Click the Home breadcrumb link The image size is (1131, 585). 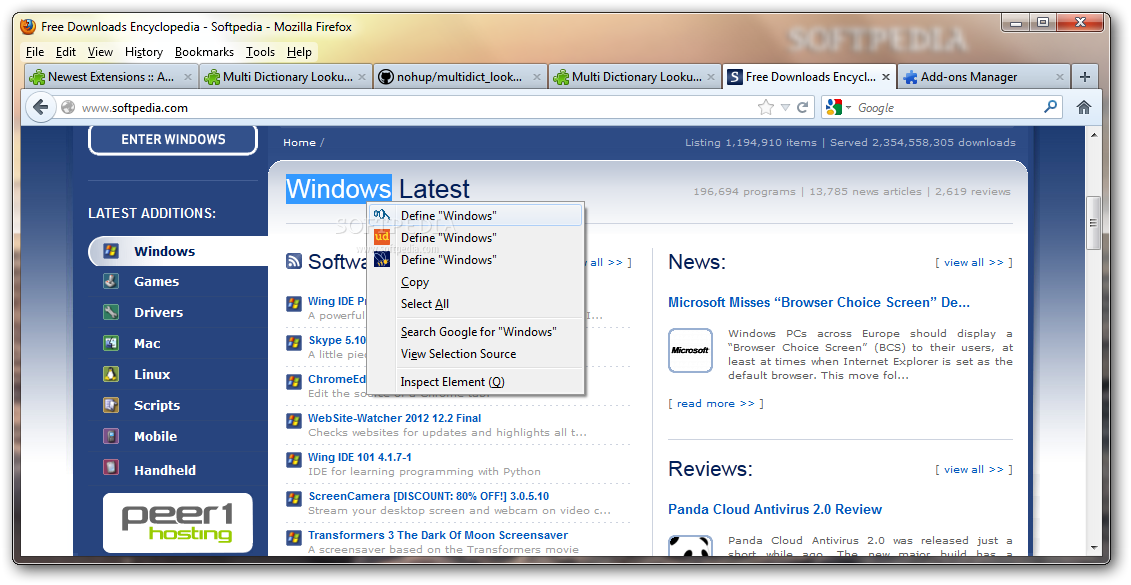pyautogui.click(x=299, y=142)
